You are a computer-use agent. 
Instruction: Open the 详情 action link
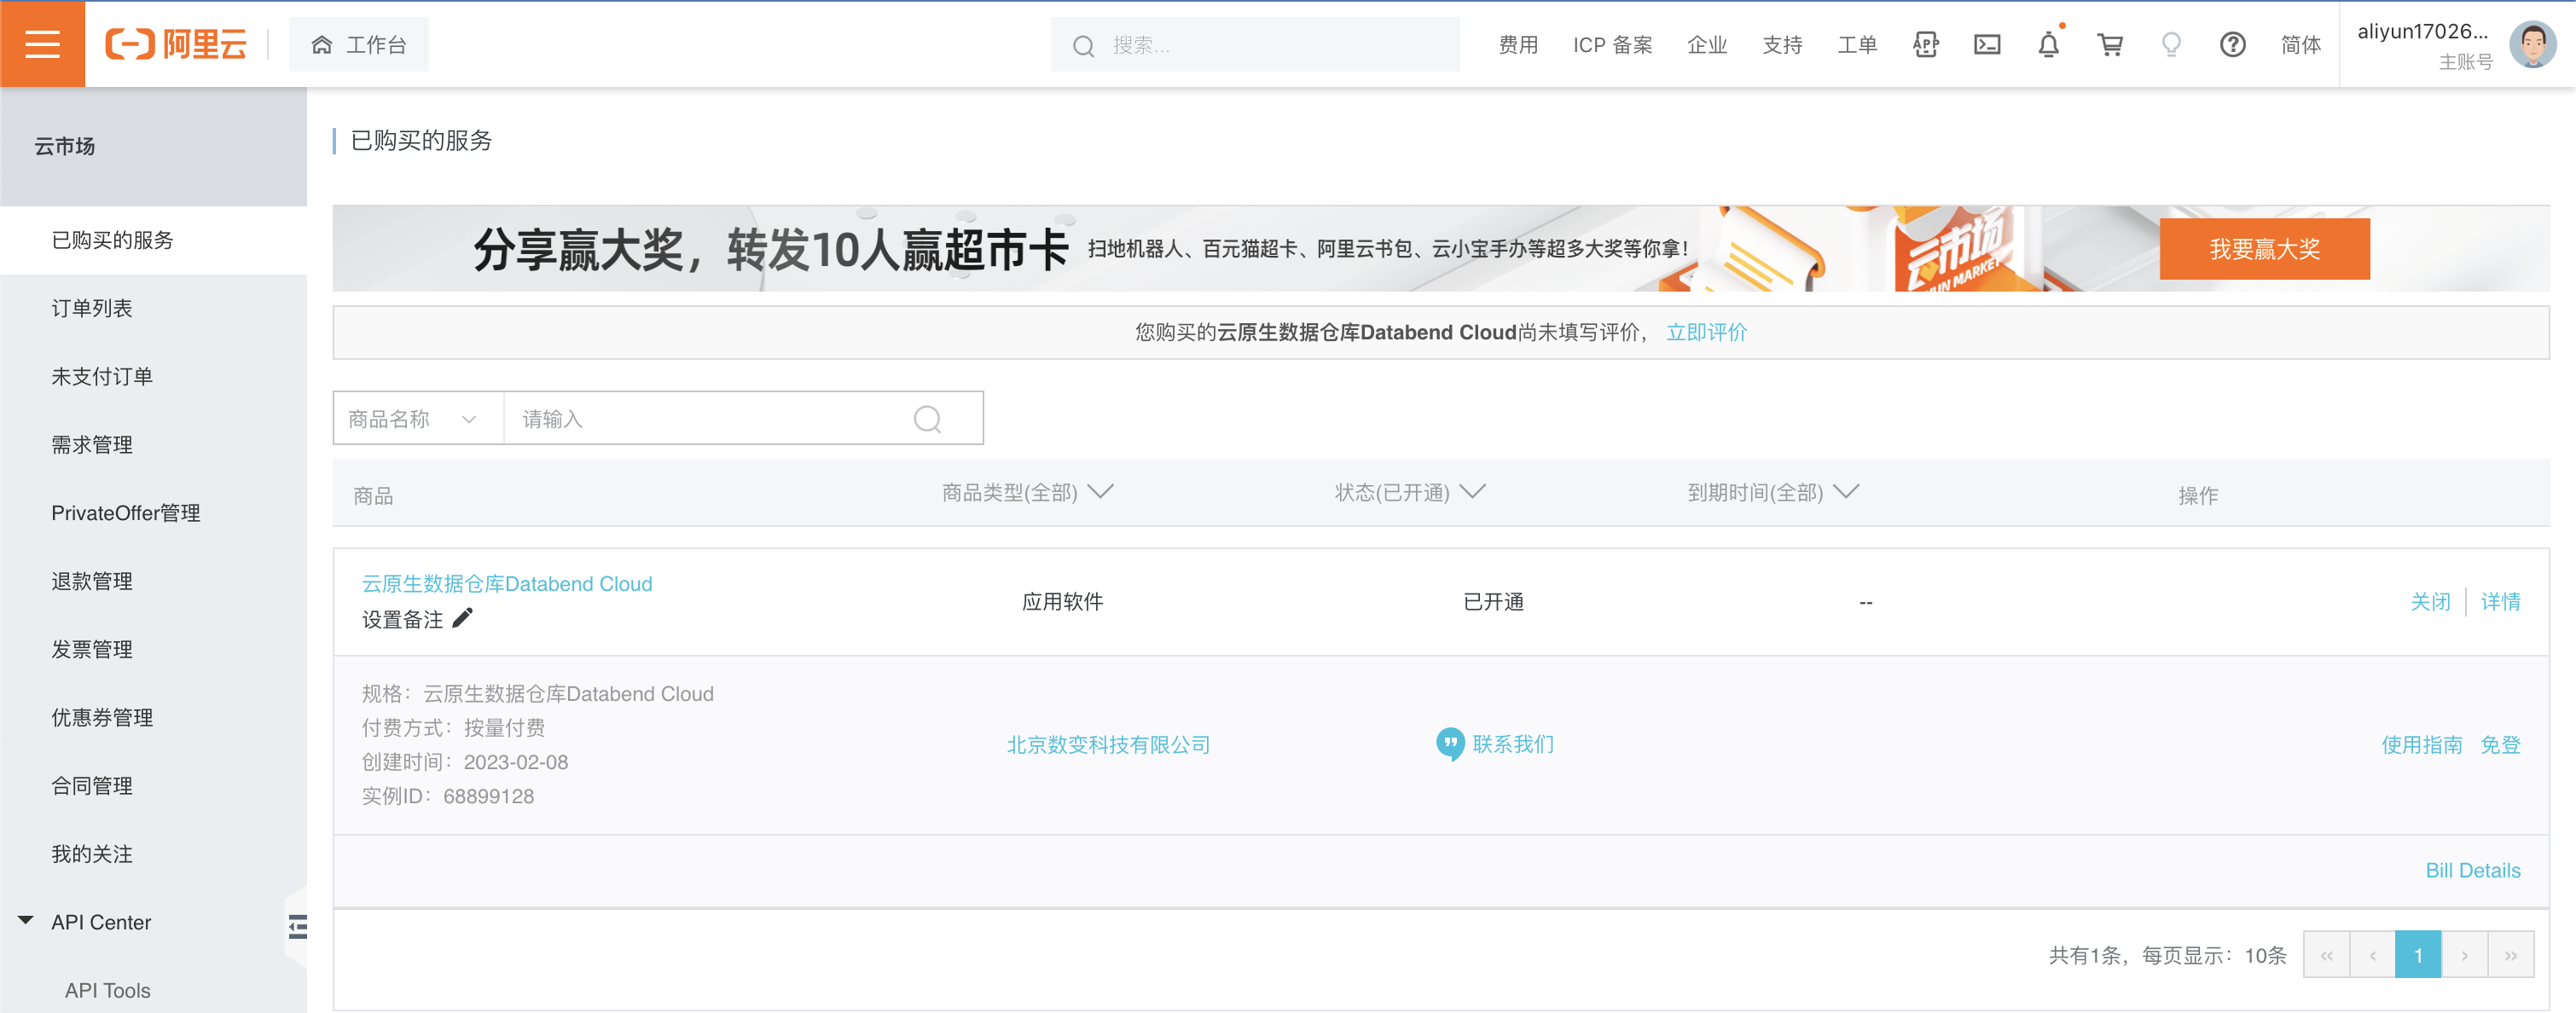coord(2500,601)
